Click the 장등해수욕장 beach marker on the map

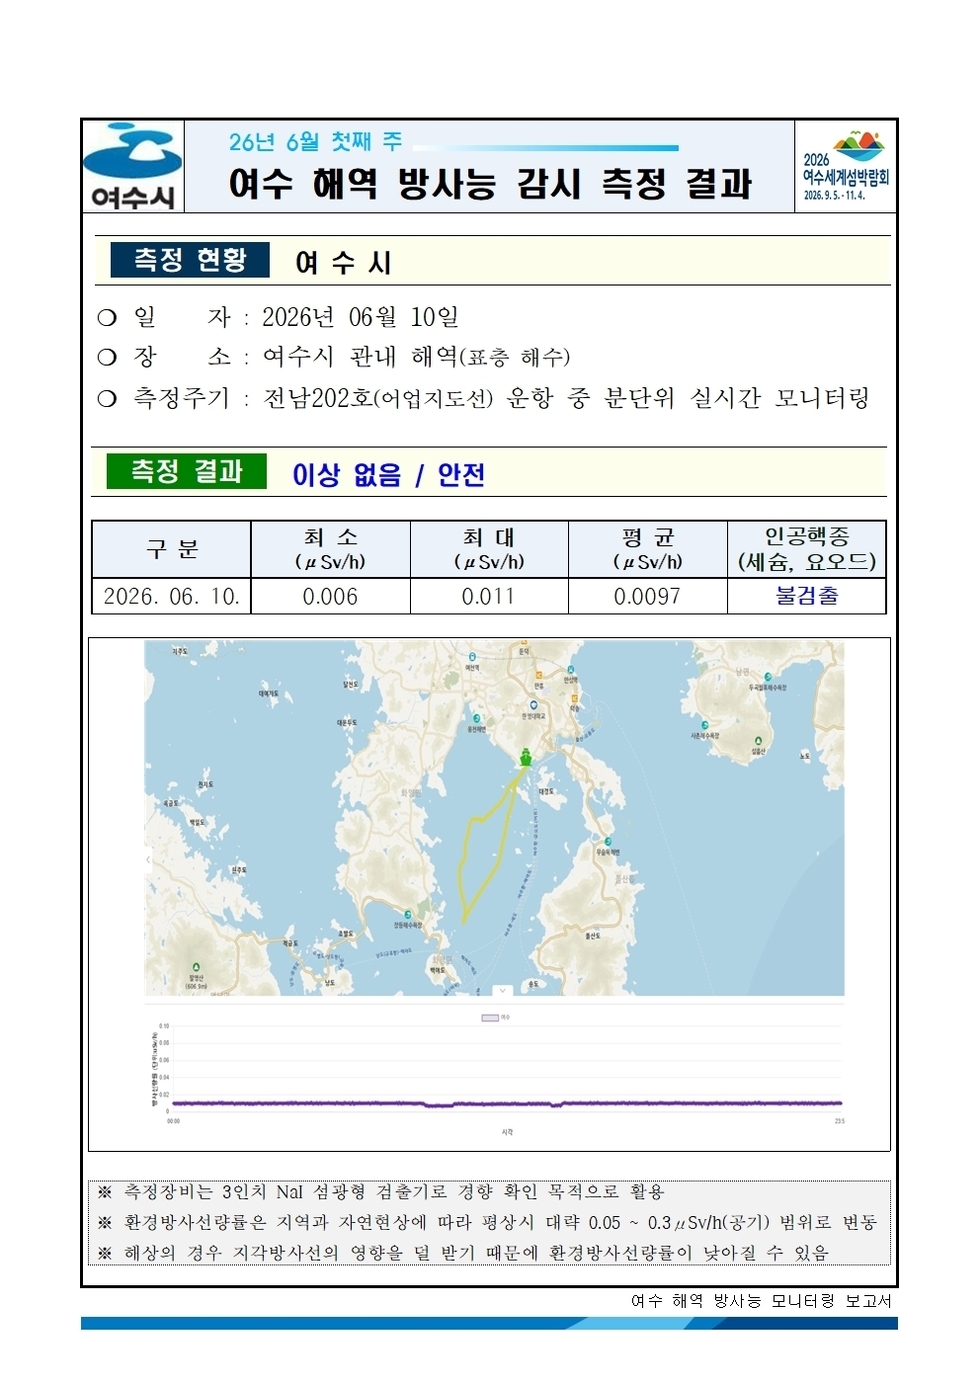[x=407, y=914]
